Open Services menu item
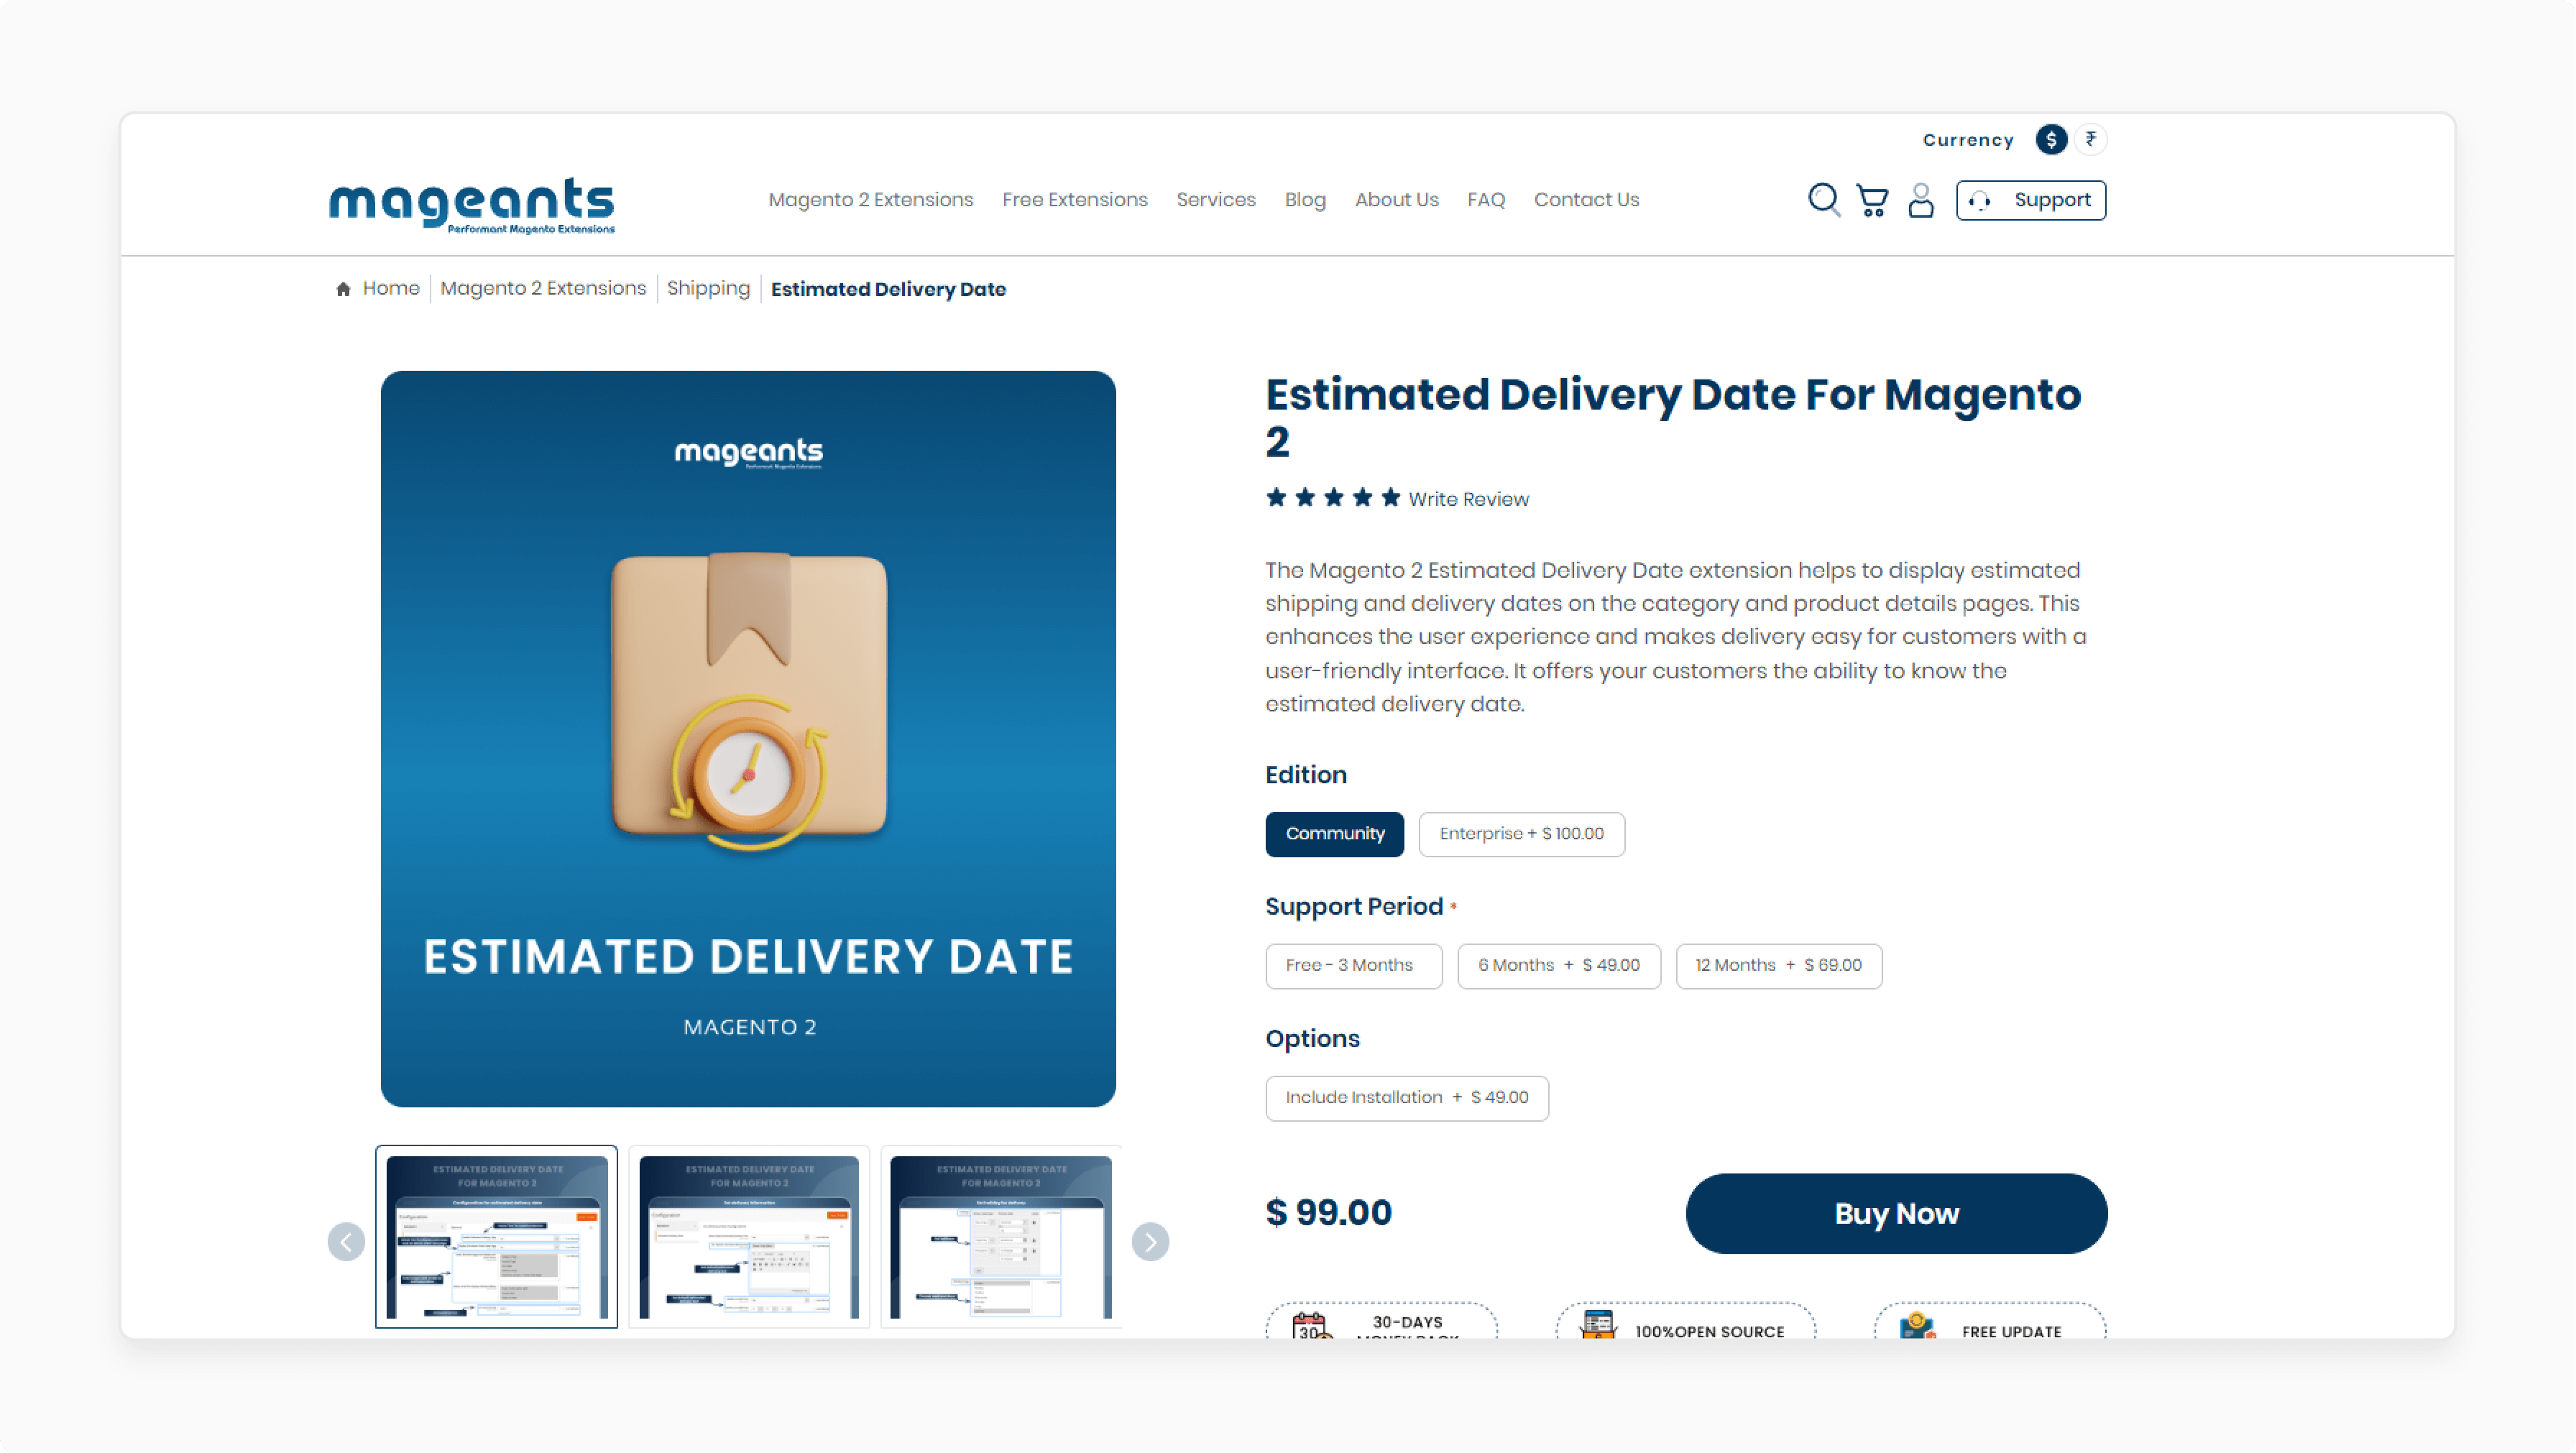 (x=1215, y=200)
